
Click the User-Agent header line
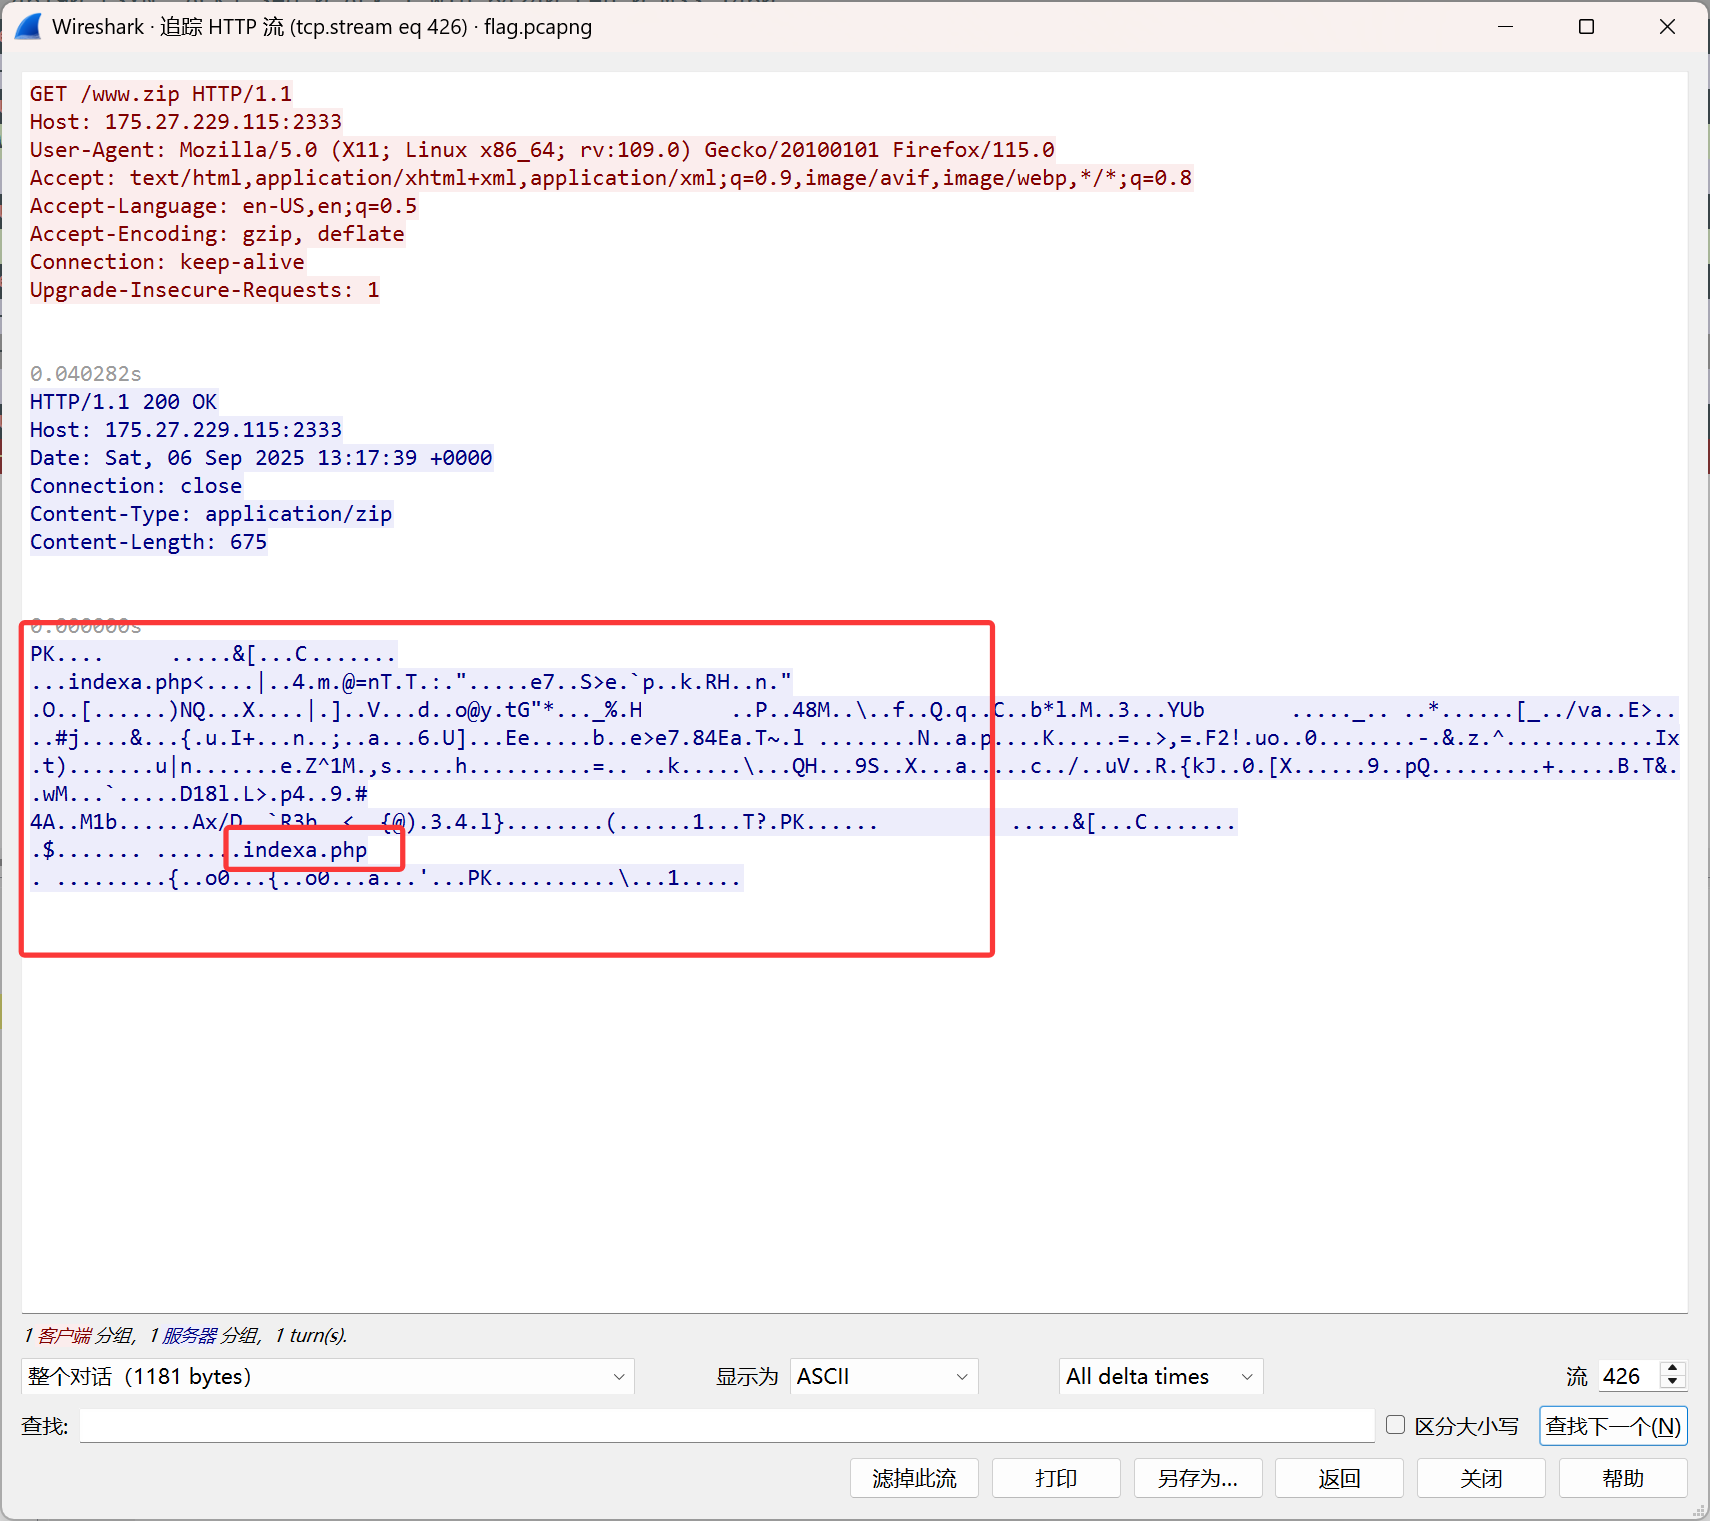point(542,150)
